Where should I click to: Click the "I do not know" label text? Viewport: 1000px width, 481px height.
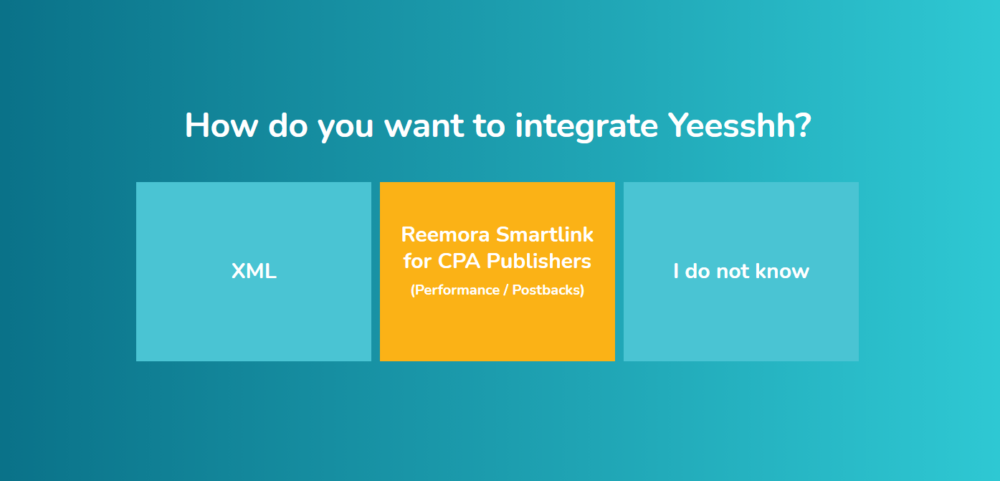pos(741,271)
